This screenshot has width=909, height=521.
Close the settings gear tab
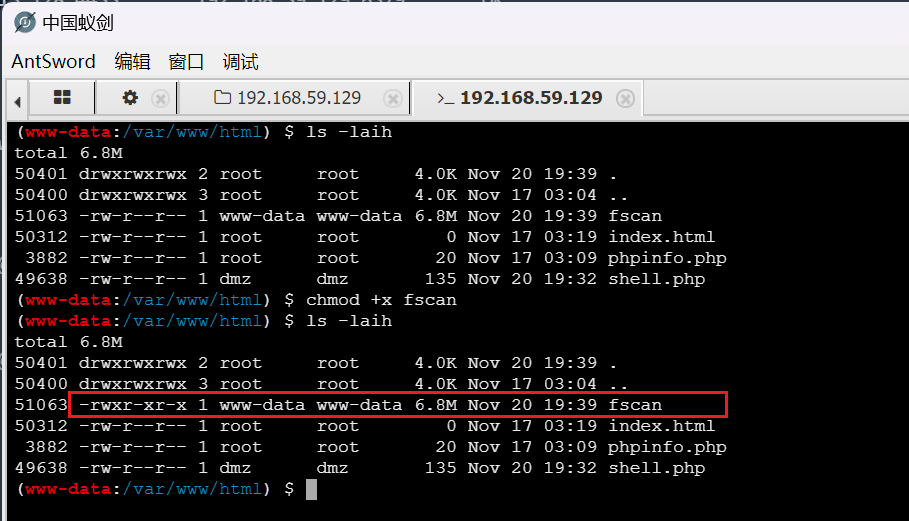point(160,99)
